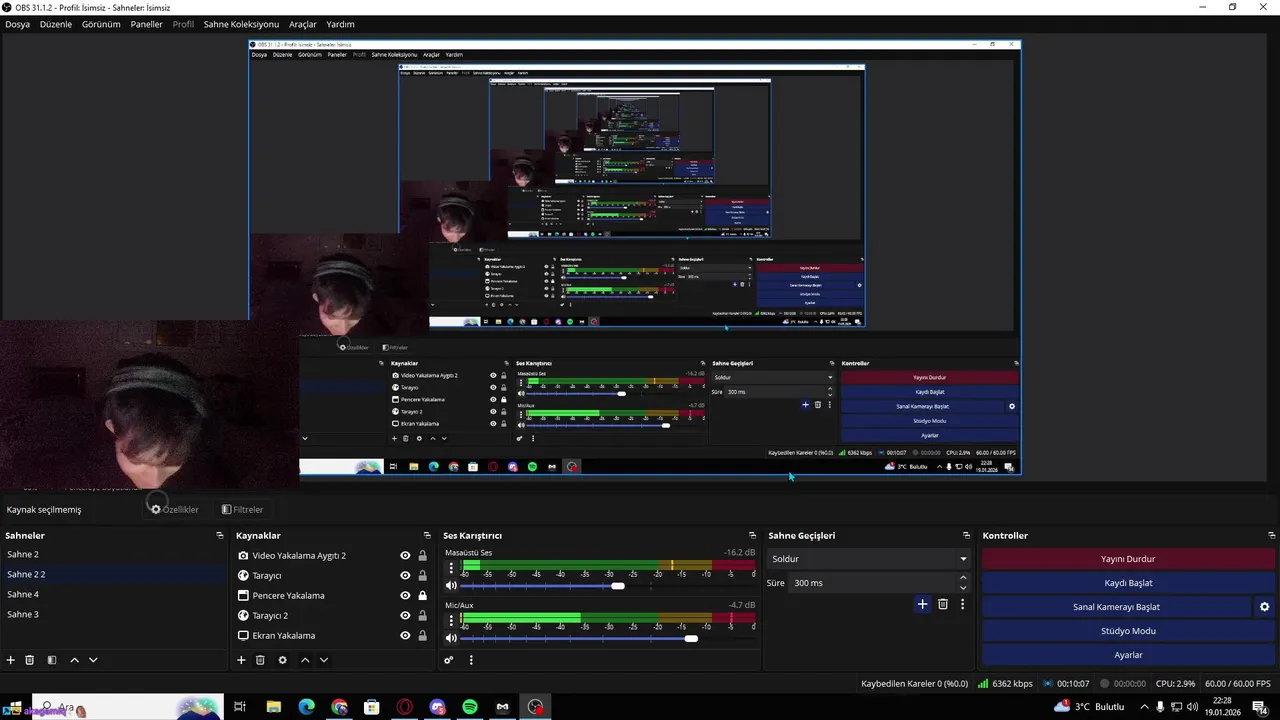The height and width of the screenshot is (720, 1280).
Task: Open Masaüstü Ses options three dots
Action: coord(451,567)
